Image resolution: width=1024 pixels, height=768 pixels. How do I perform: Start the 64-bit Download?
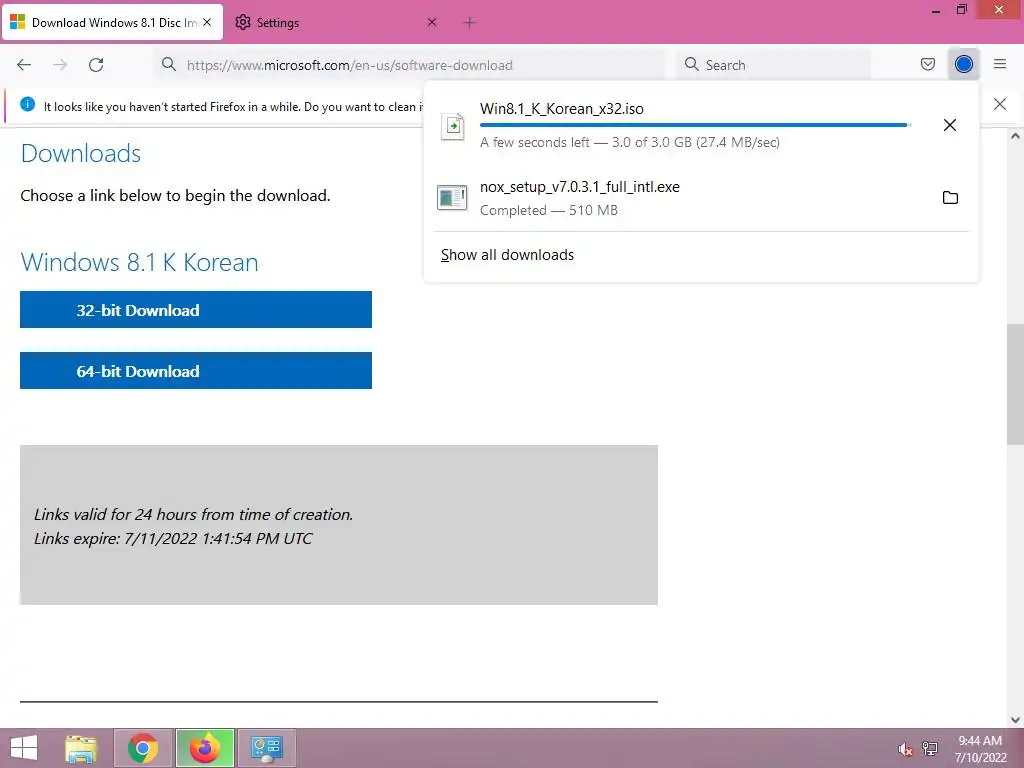(x=196, y=370)
